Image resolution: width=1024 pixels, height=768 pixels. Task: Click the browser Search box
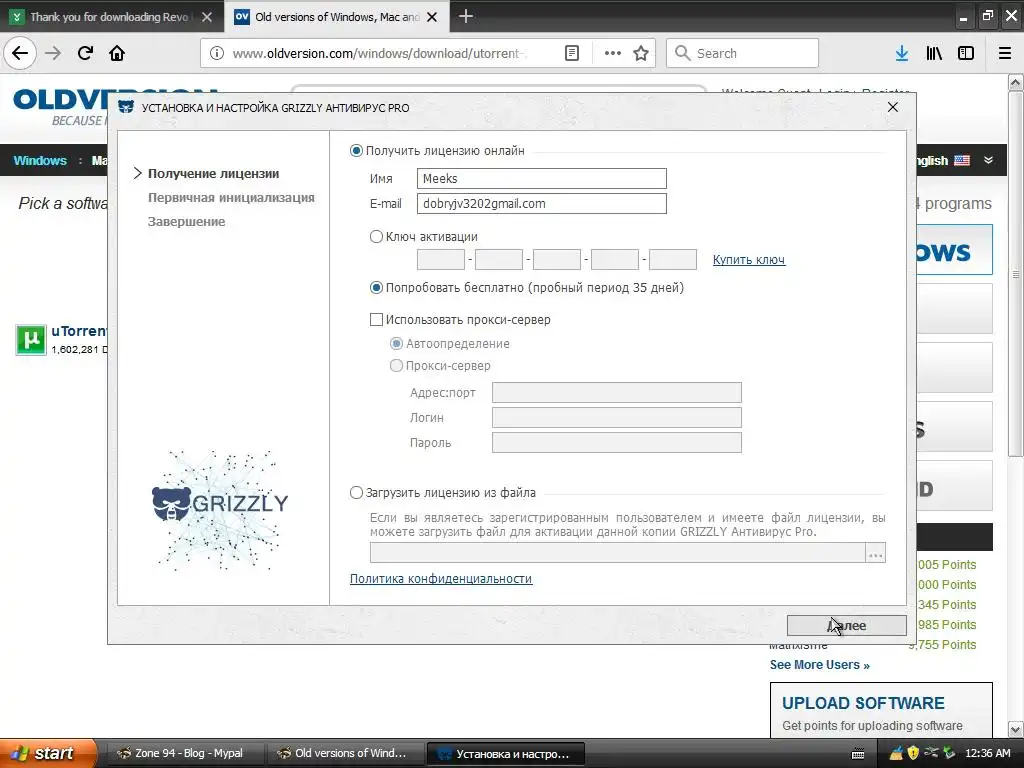pyautogui.click(x=743, y=54)
